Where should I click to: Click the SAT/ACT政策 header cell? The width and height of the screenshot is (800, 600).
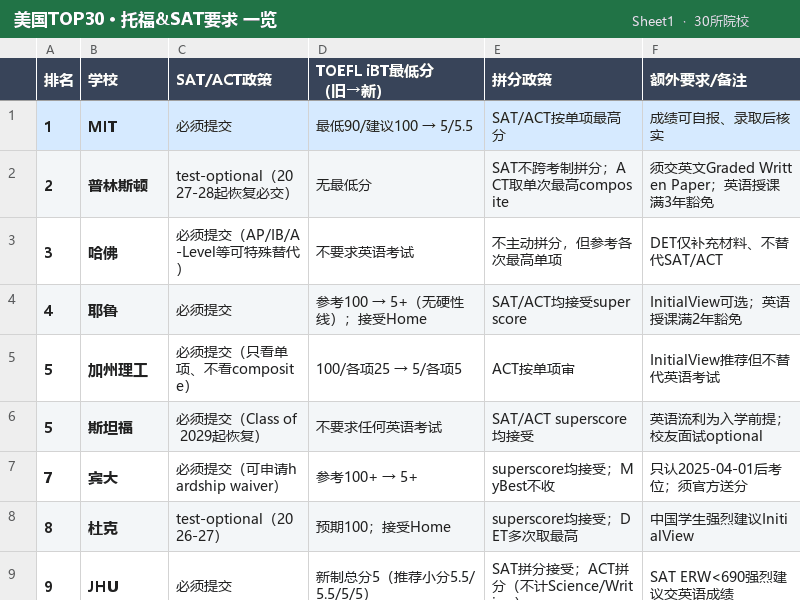(238, 80)
